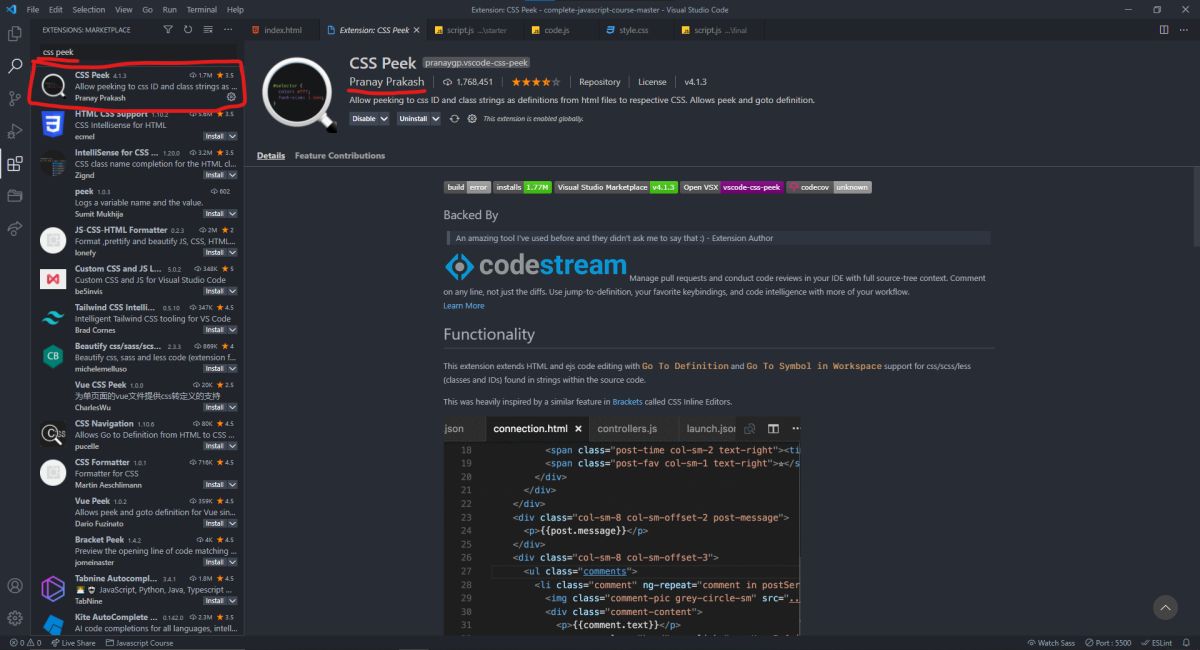Open Install dropdown arrow for Tabnine
This screenshot has width=1200, height=650.
coord(233,601)
